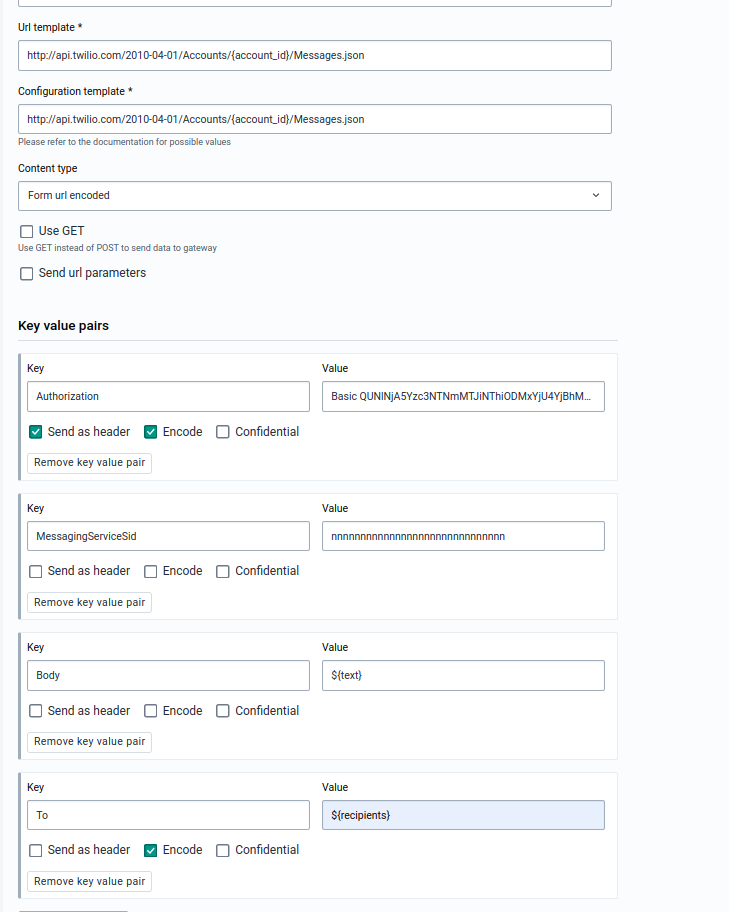Remove the Body key value pair
The height and width of the screenshot is (912, 729).
coord(89,742)
